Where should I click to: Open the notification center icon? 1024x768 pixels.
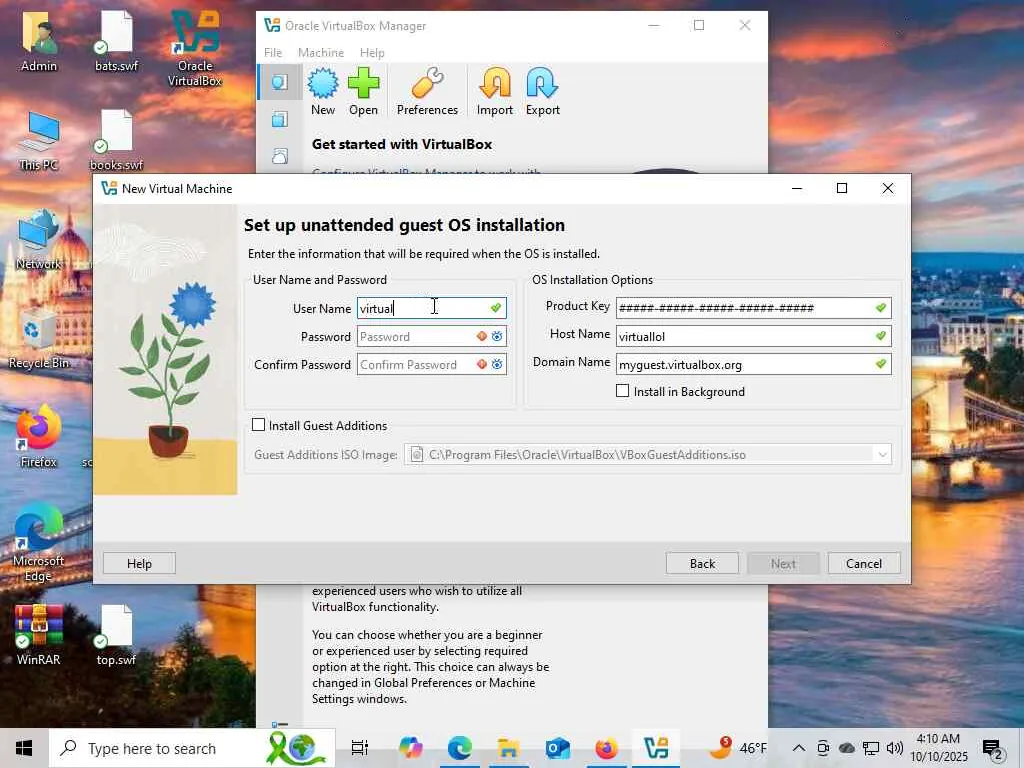coord(993,749)
